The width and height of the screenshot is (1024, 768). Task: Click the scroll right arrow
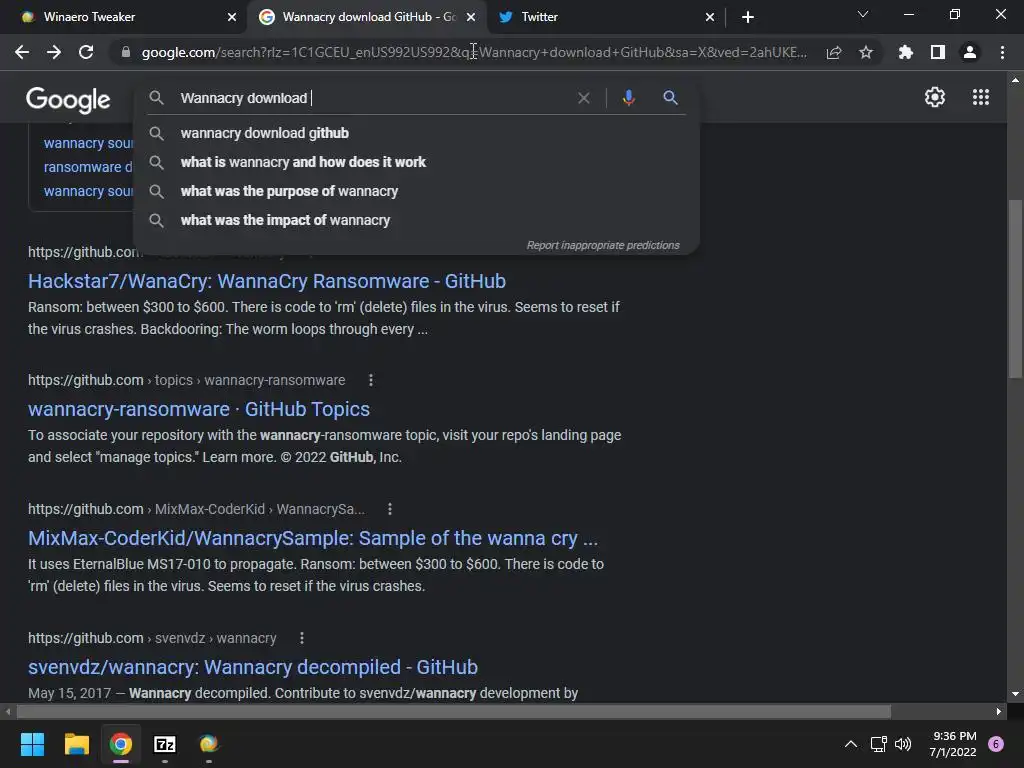click(x=999, y=711)
